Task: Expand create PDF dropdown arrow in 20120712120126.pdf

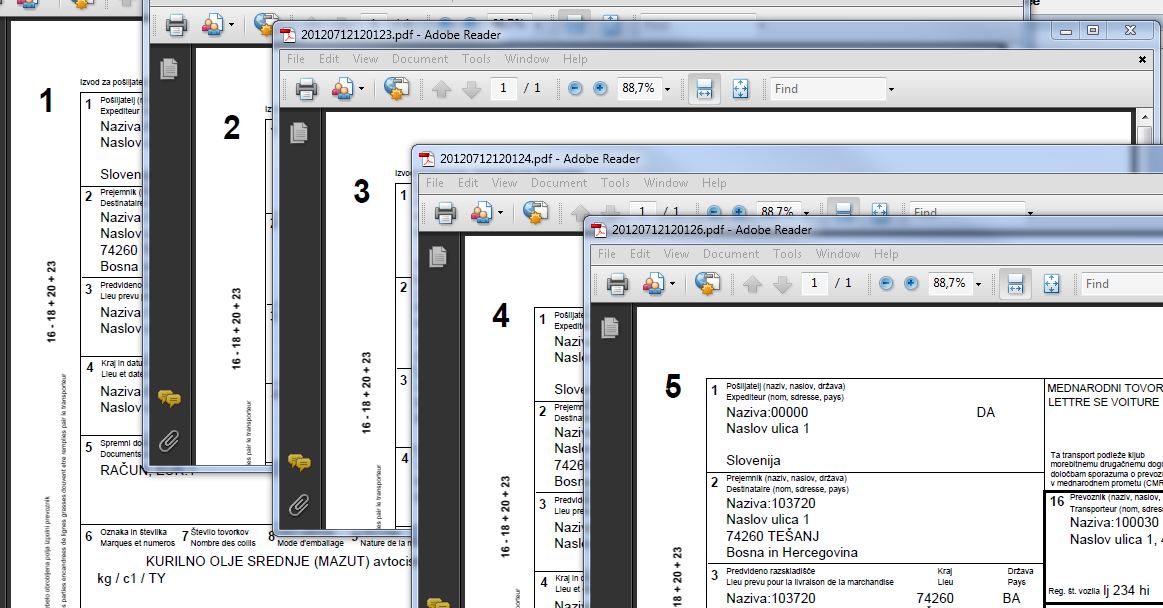Action: [672, 284]
